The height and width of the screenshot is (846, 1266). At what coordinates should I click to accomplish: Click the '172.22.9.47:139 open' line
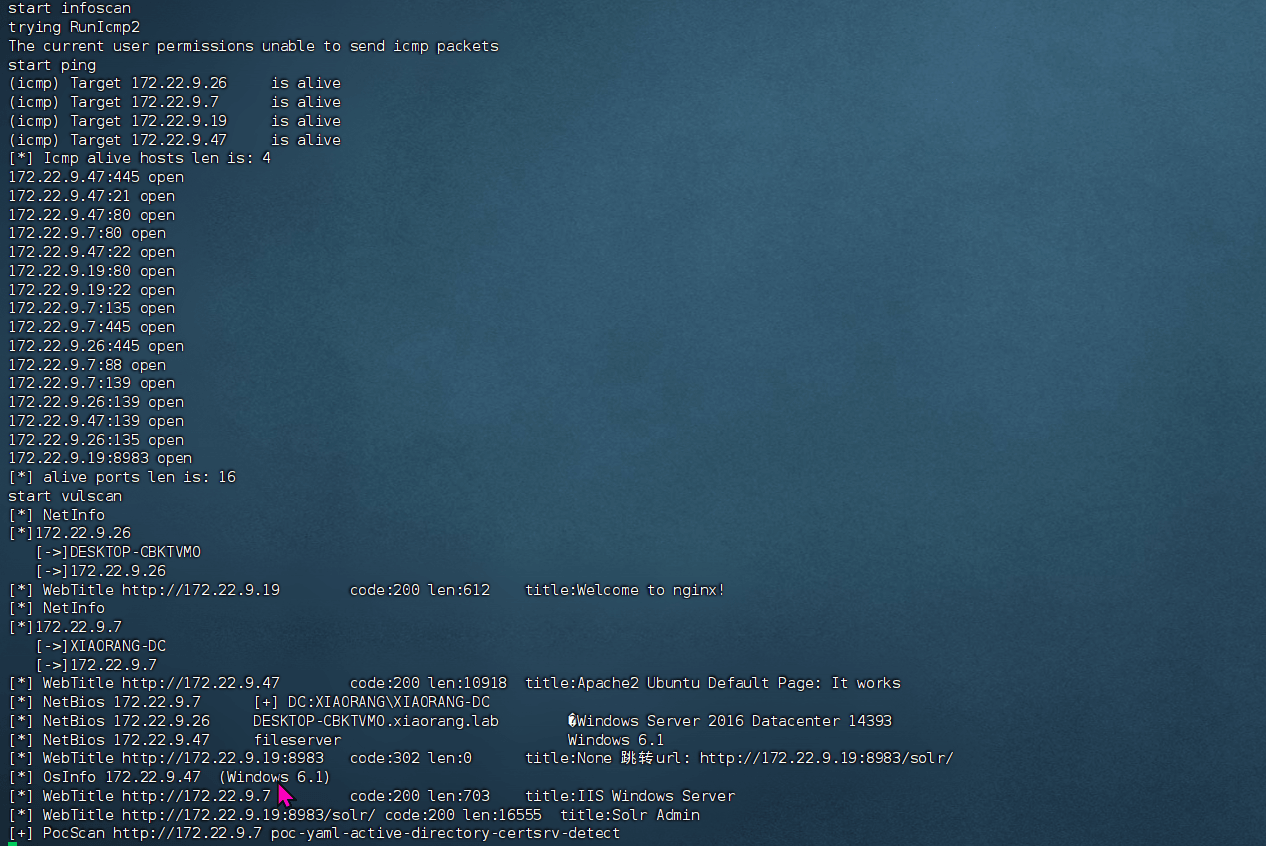pyautogui.click(x=96, y=421)
